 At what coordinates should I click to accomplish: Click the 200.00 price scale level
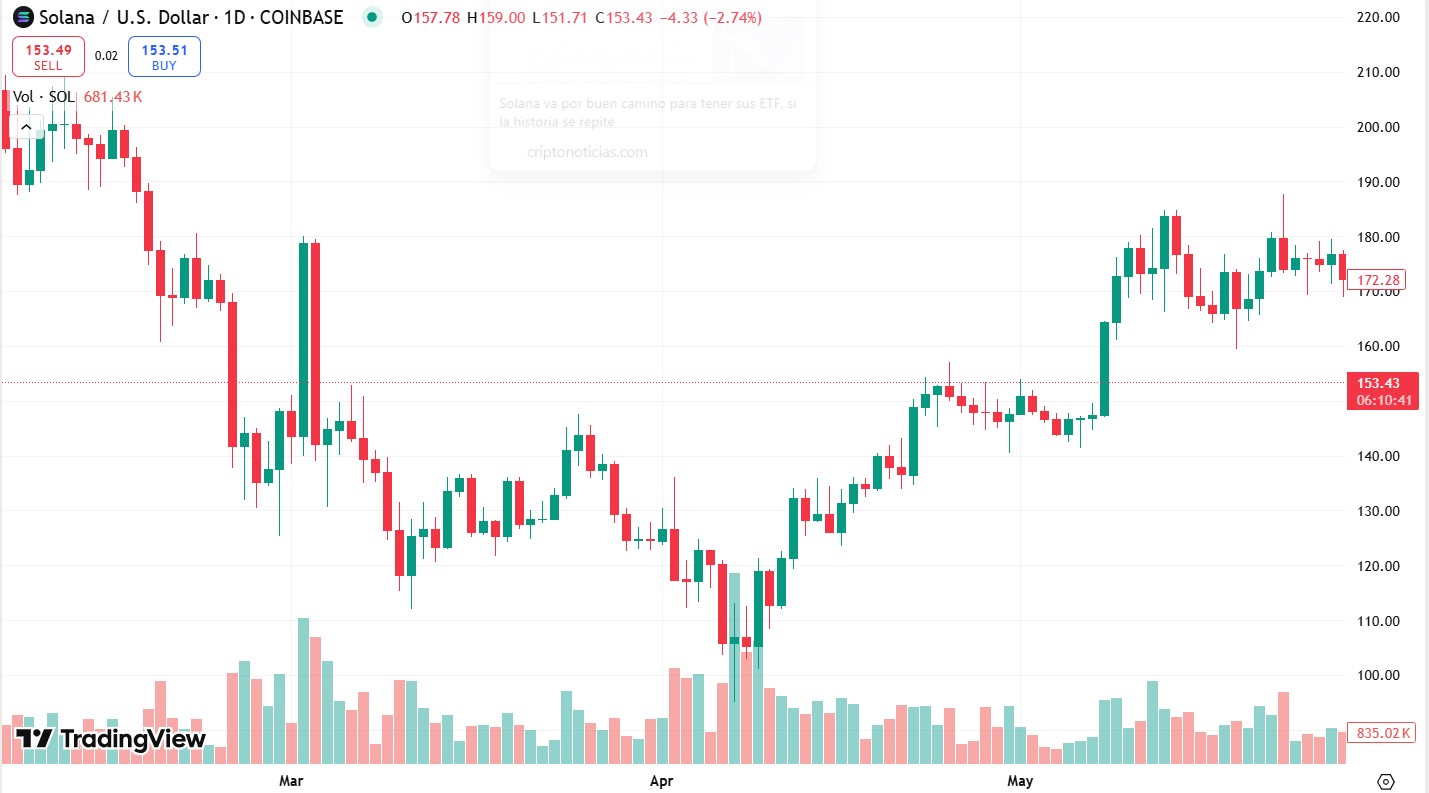click(x=1377, y=127)
